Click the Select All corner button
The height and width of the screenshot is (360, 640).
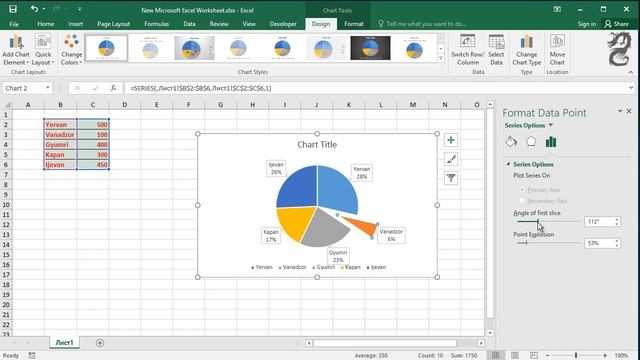pos(6,105)
